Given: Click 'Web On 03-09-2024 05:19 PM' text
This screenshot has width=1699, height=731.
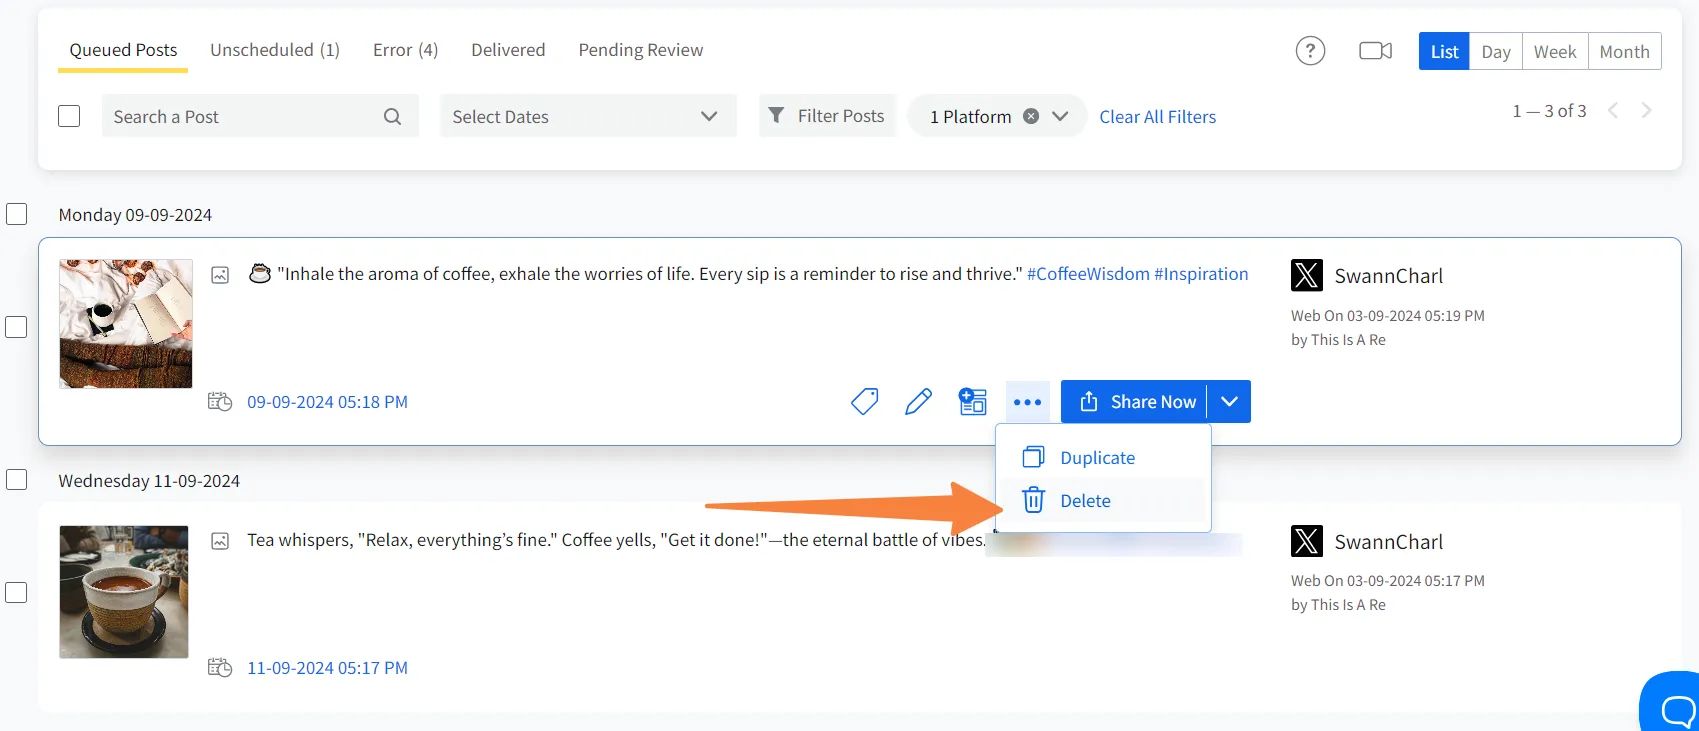Looking at the screenshot, I should click(x=1388, y=316).
